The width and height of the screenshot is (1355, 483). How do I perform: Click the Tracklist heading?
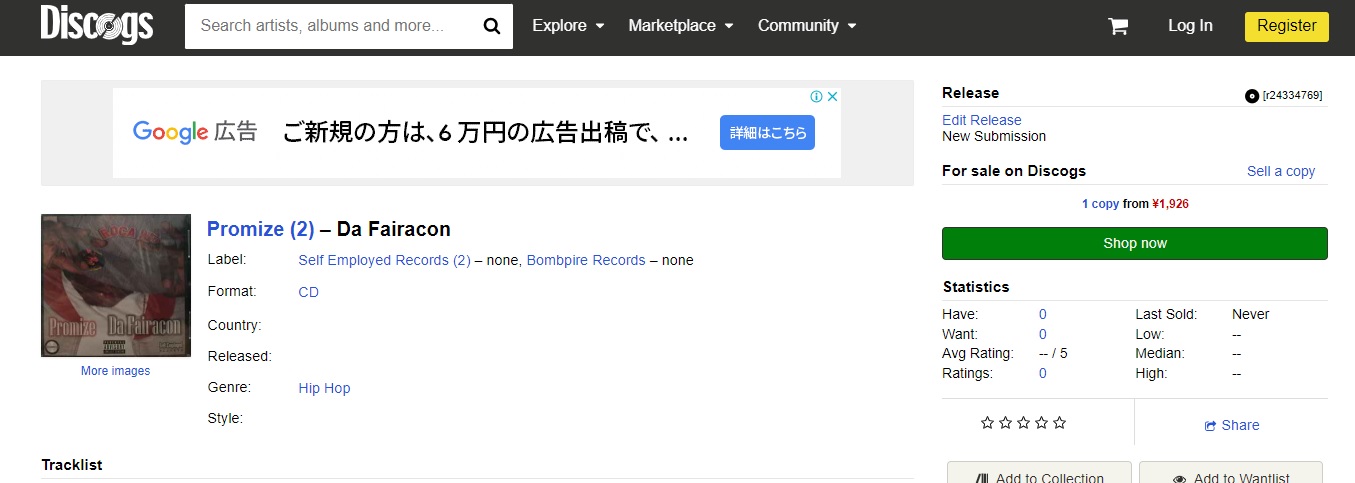(x=72, y=465)
